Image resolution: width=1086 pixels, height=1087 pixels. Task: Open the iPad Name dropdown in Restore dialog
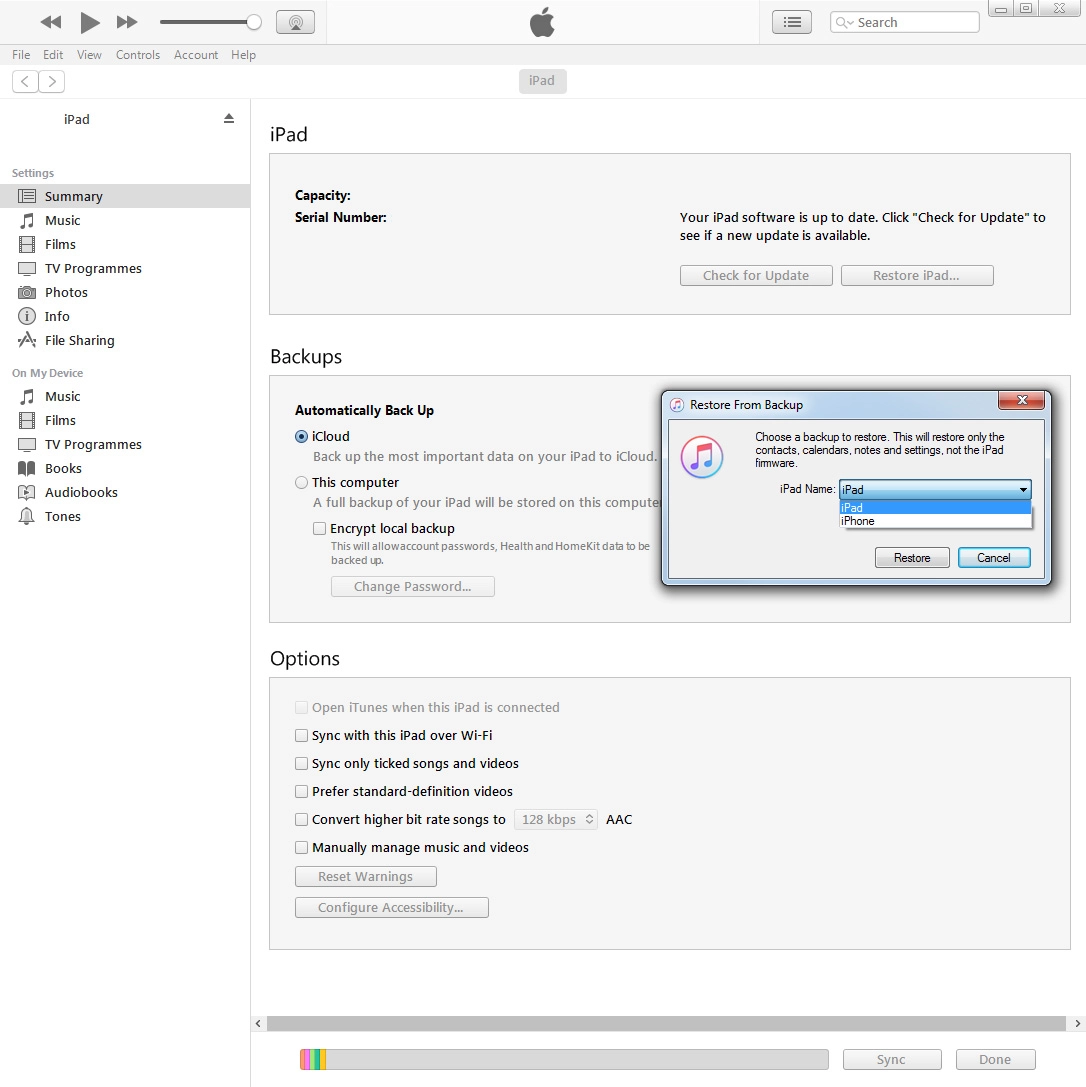(1023, 489)
